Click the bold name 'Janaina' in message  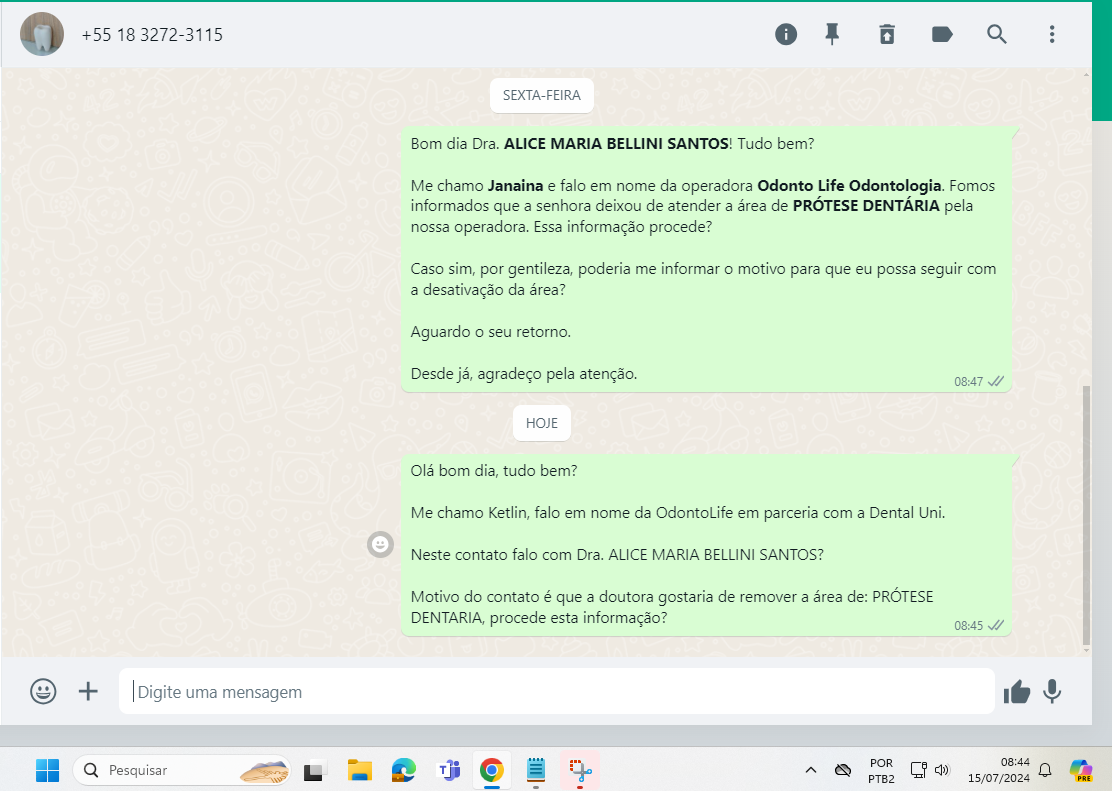pos(516,186)
